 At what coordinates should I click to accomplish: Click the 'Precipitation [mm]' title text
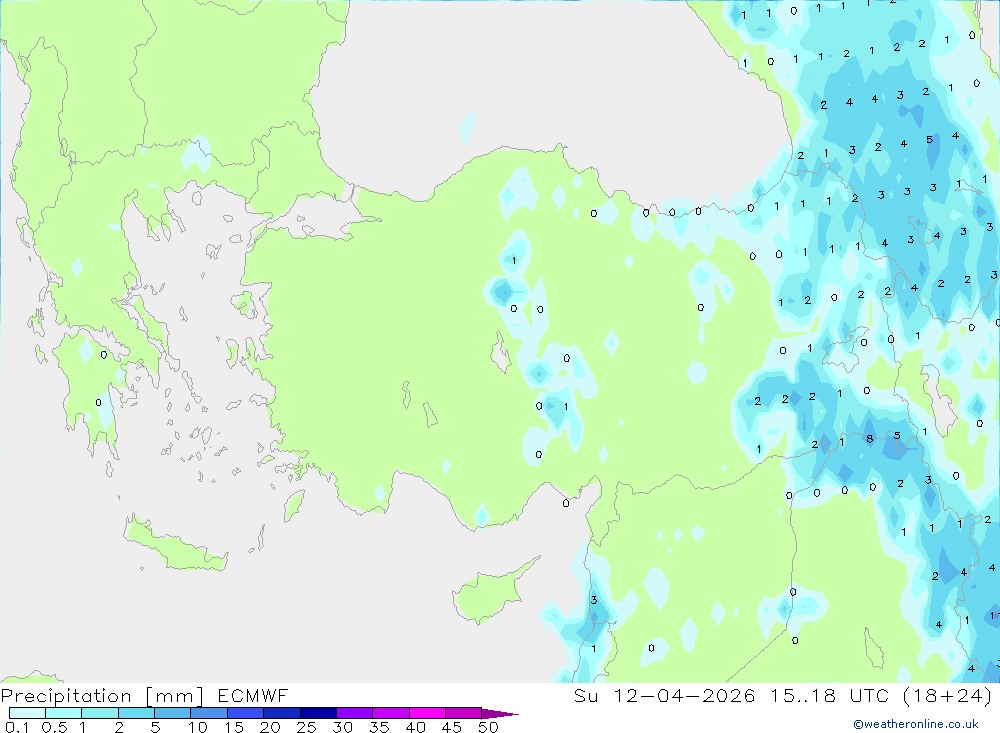[x=102, y=696]
